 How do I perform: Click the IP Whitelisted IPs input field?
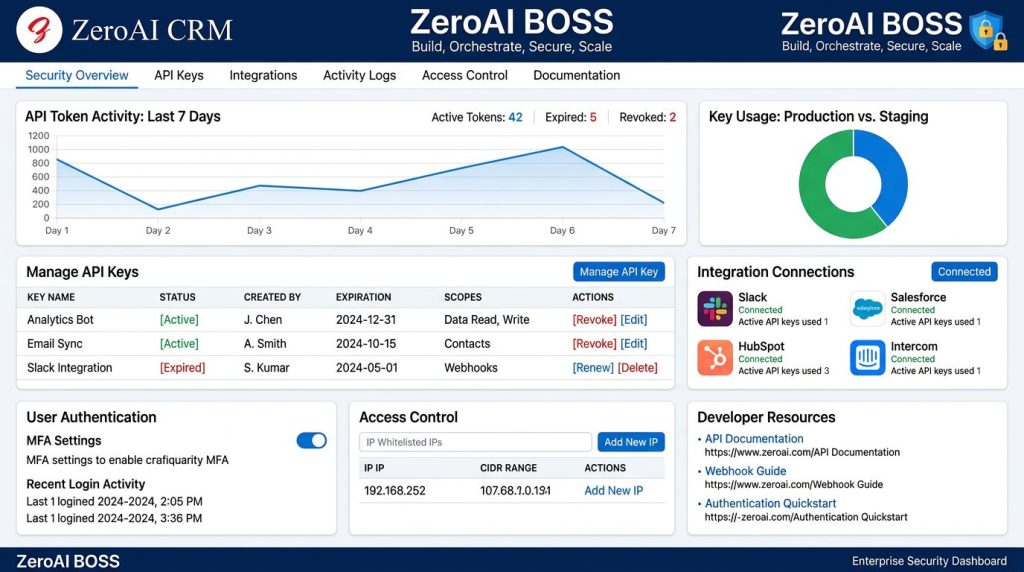coord(475,442)
